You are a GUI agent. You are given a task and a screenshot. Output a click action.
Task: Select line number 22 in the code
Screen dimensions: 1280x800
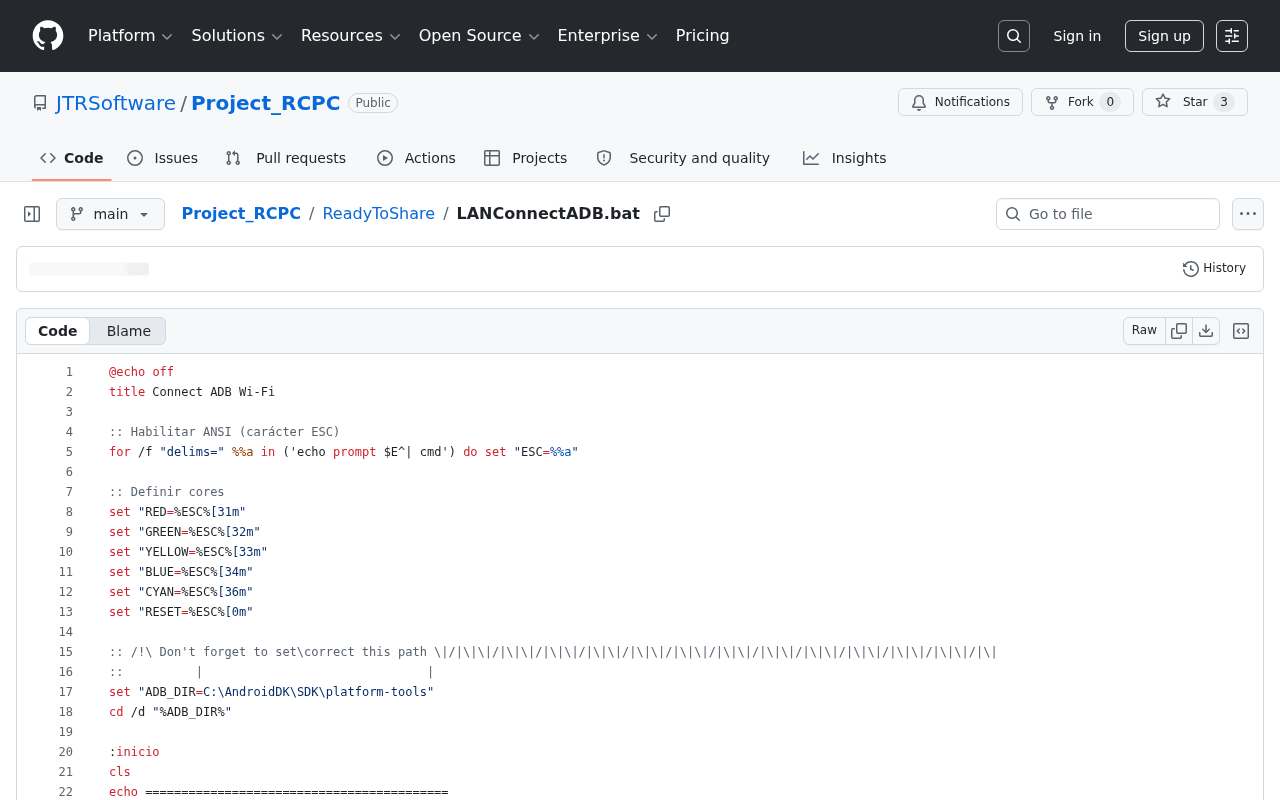coord(66,792)
